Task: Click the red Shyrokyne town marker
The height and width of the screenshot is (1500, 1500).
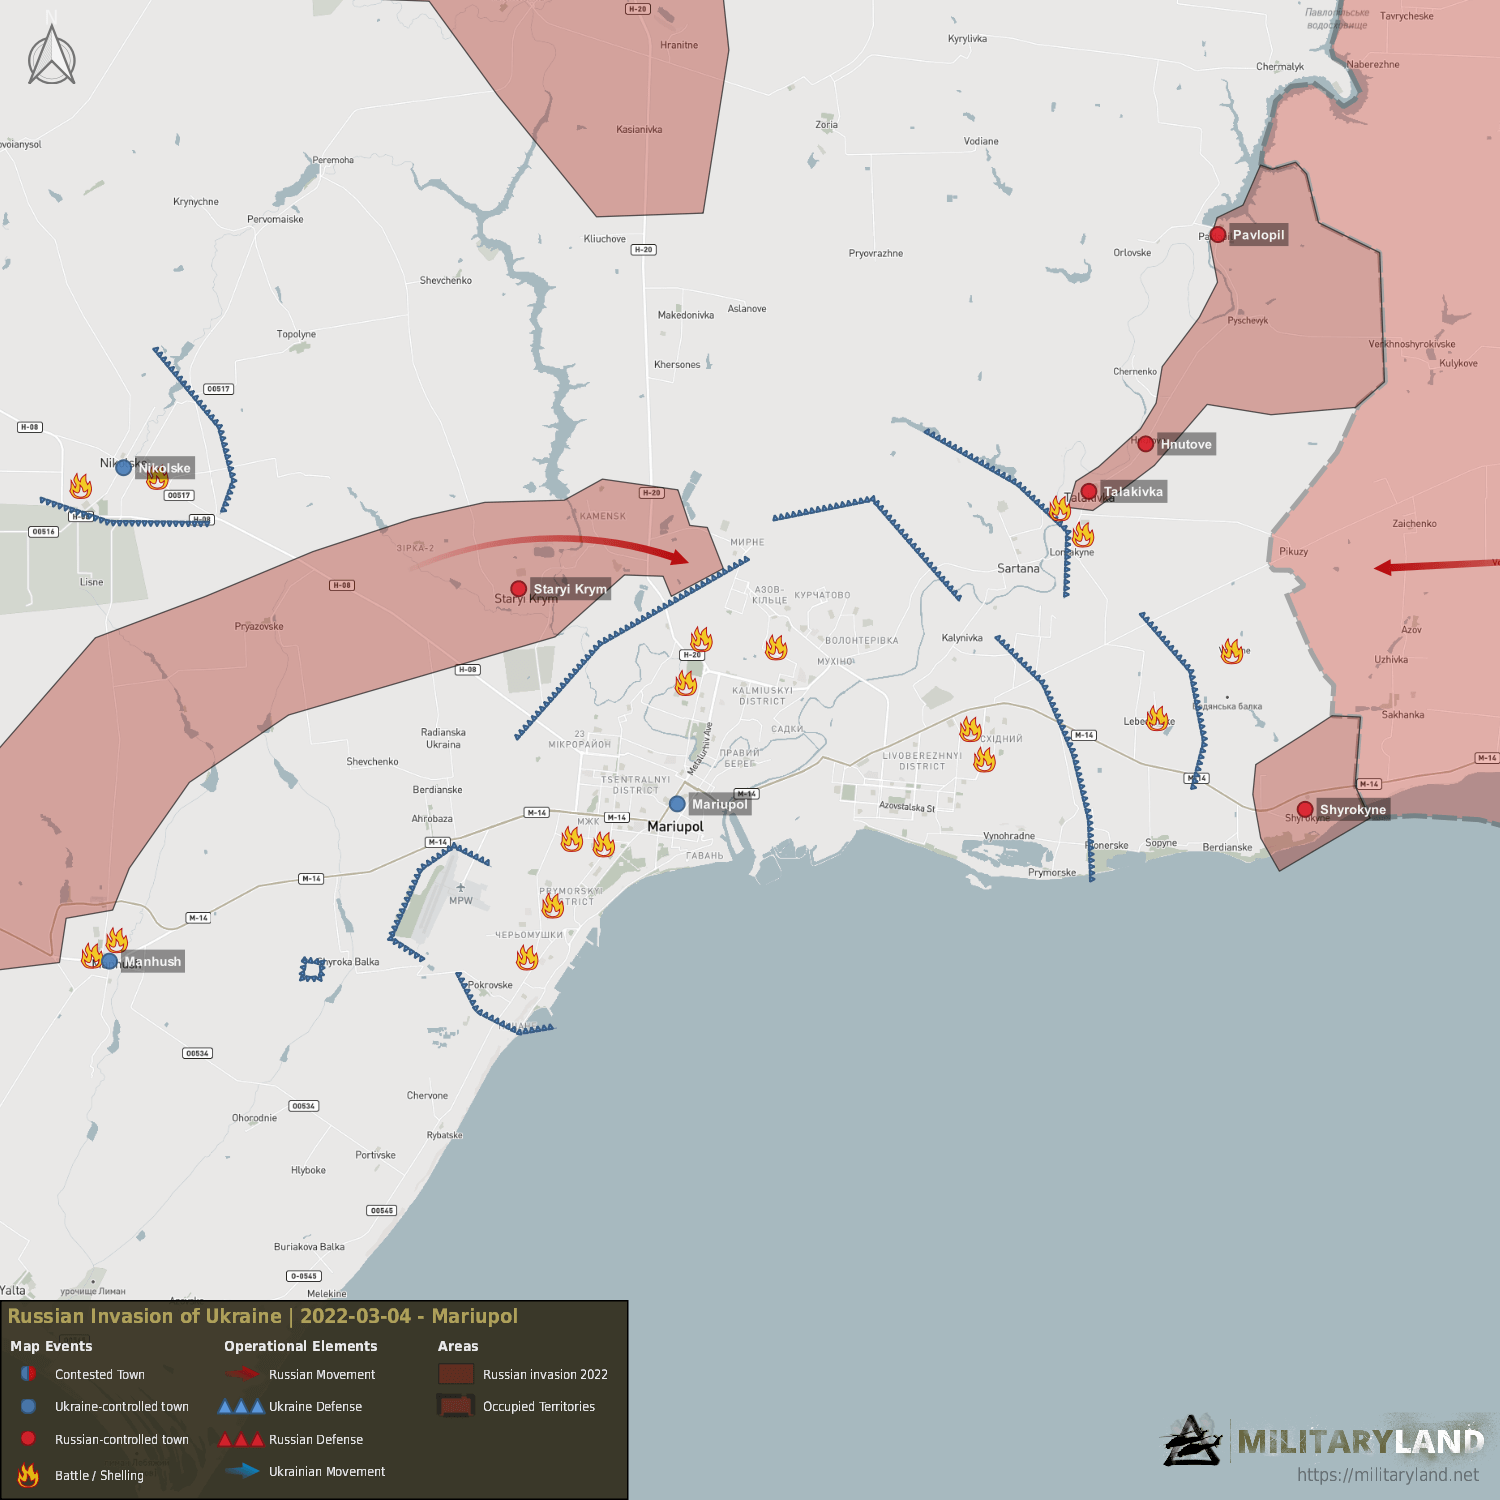Action: pyautogui.click(x=1304, y=809)
